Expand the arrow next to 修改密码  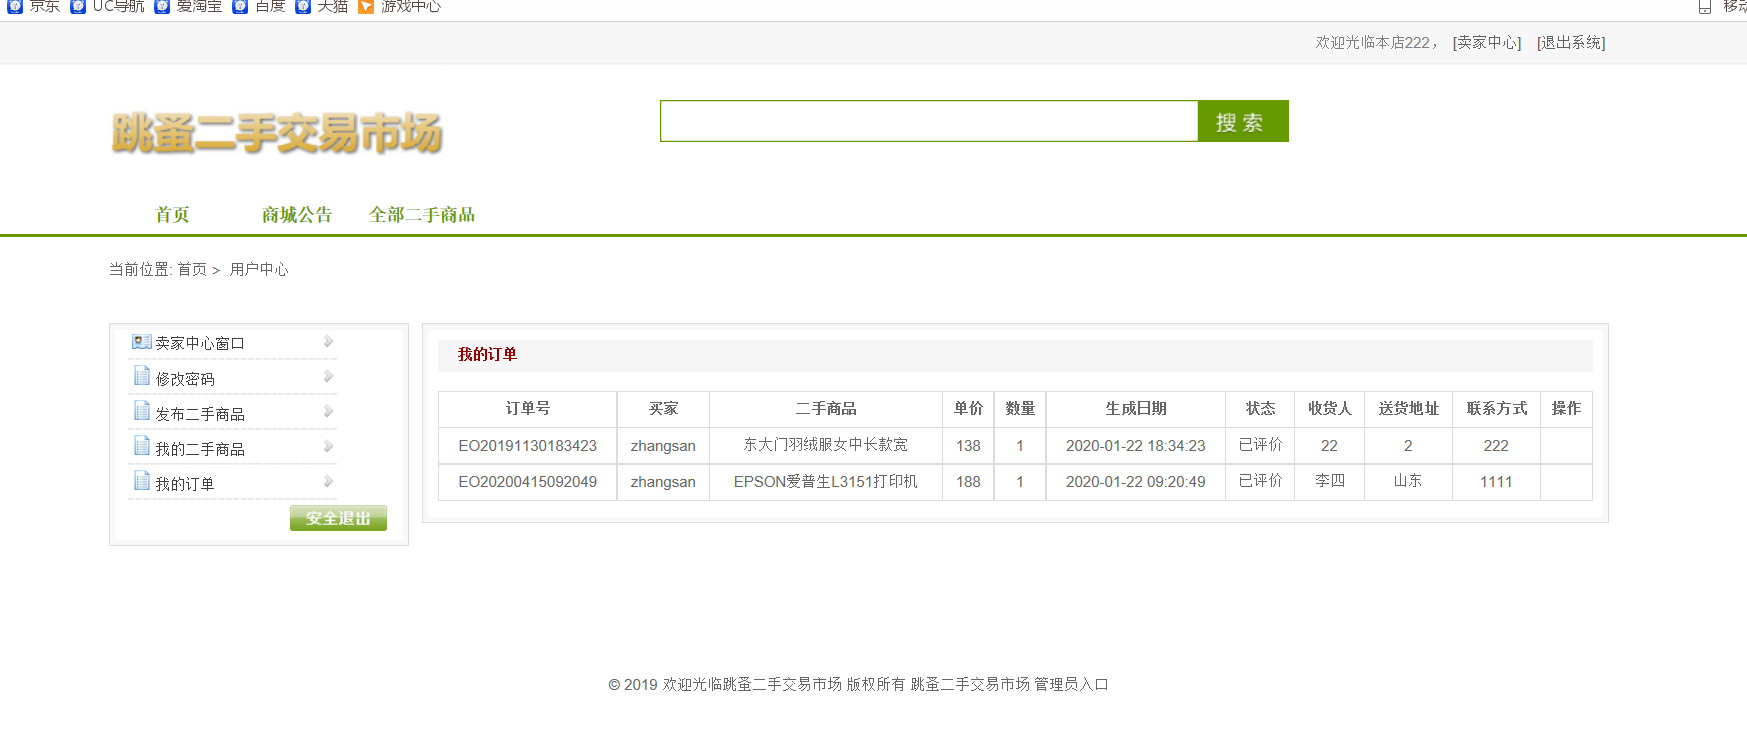pos(328,377)
